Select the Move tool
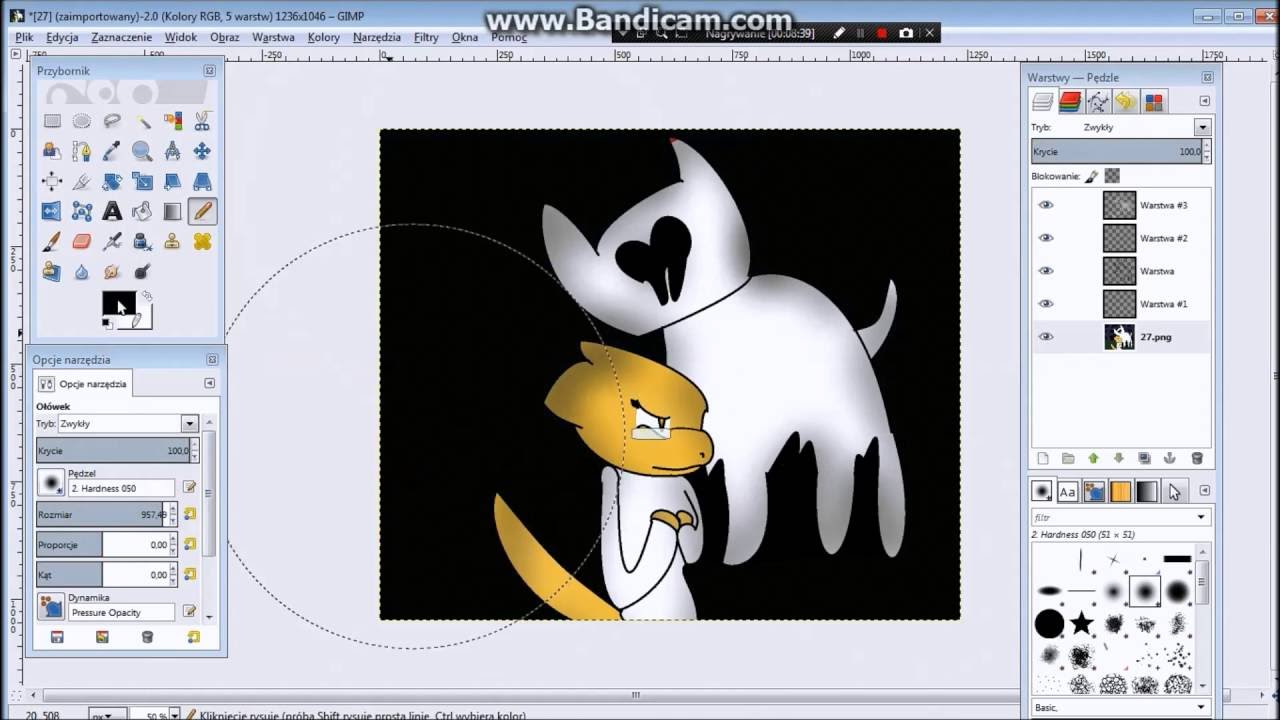The image size is (1280, 720). [202, 151]
